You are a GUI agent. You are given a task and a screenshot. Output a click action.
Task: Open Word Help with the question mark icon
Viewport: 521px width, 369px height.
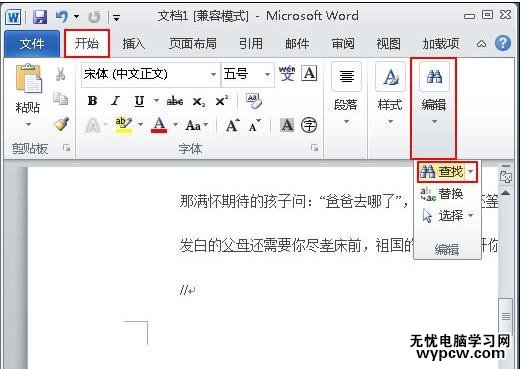(503, 43)
